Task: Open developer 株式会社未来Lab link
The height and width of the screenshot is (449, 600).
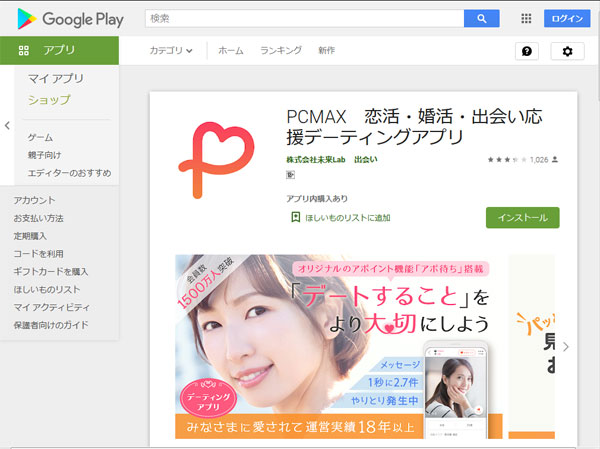Action: pyautogui.click(x=316, y=160)
